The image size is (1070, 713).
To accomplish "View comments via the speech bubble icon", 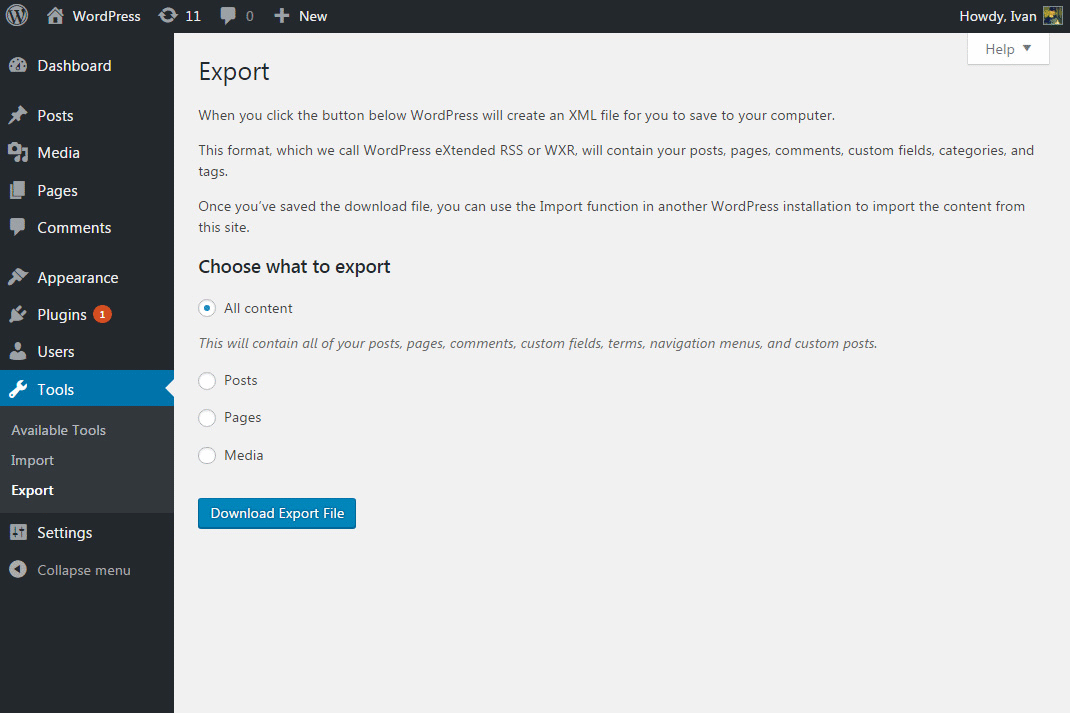I will click(x=236, y=15).
